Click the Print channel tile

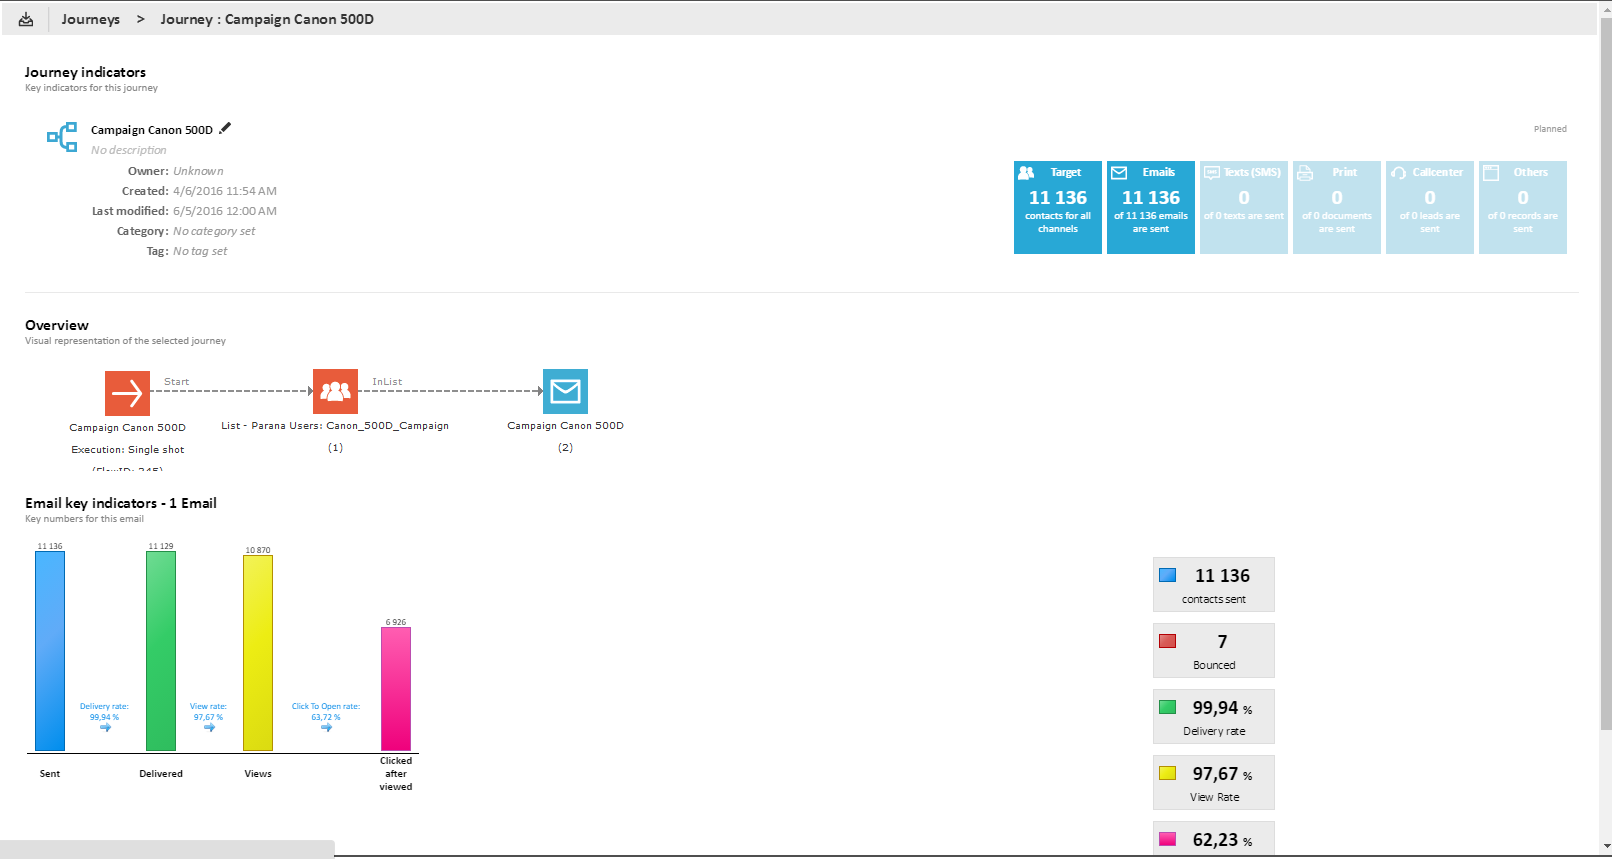(1336, 207)
